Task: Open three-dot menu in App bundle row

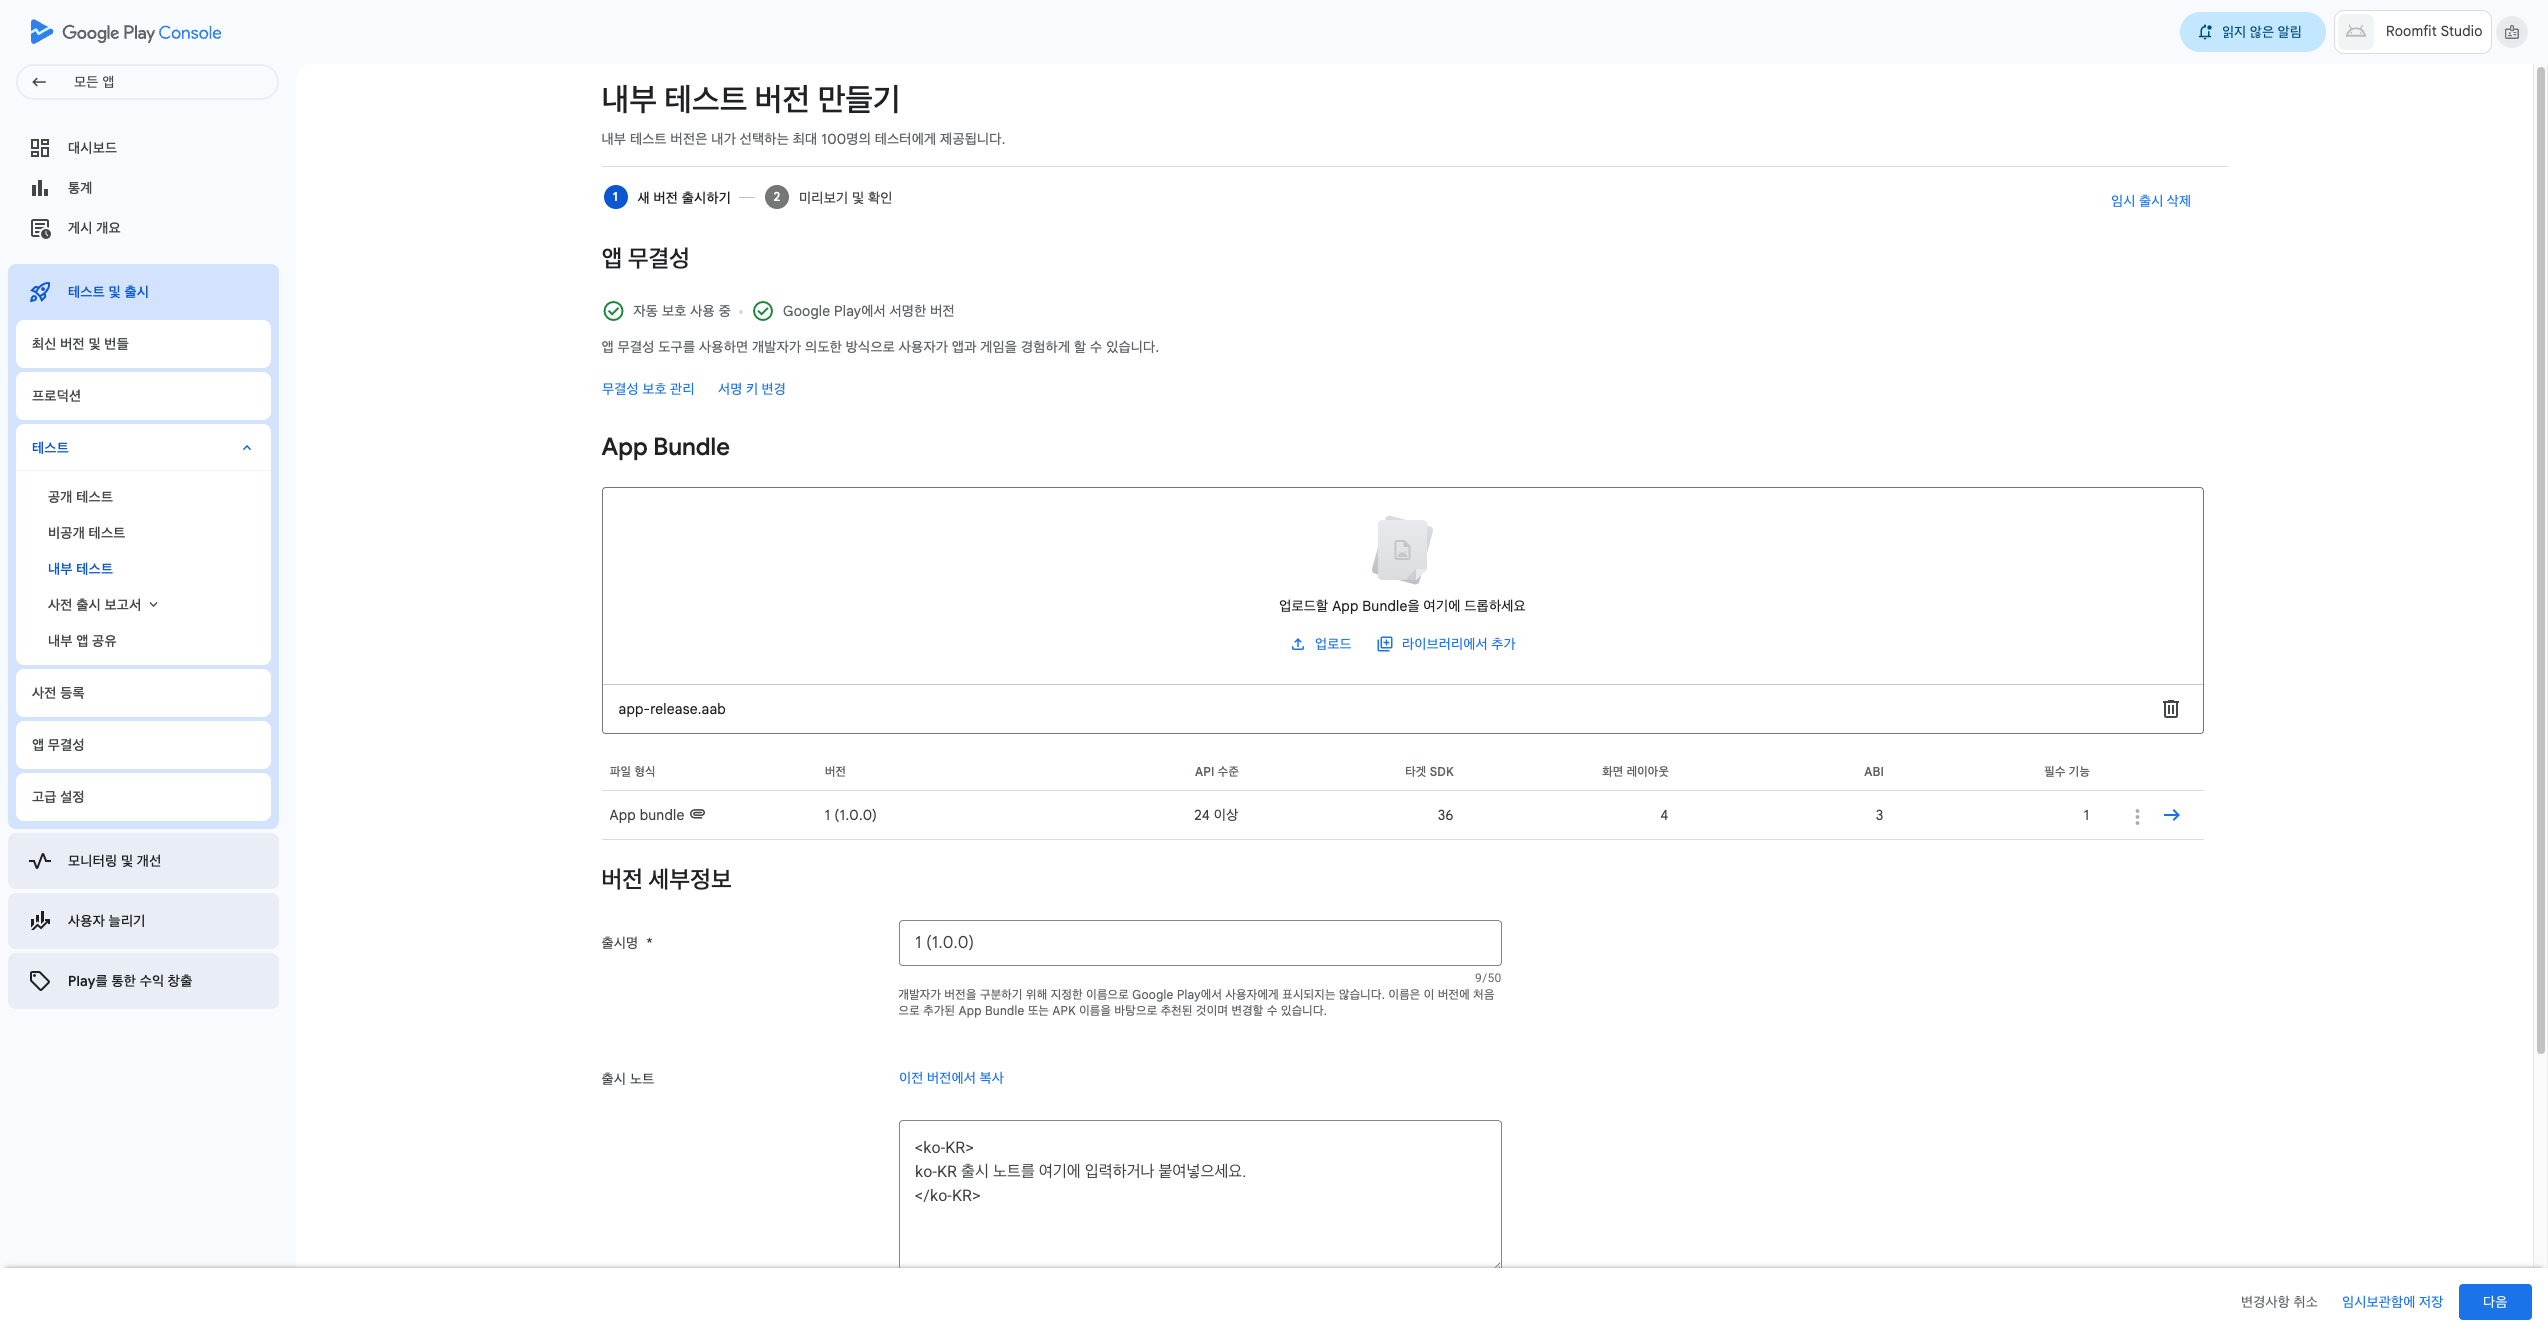Action: (2137, 816)
